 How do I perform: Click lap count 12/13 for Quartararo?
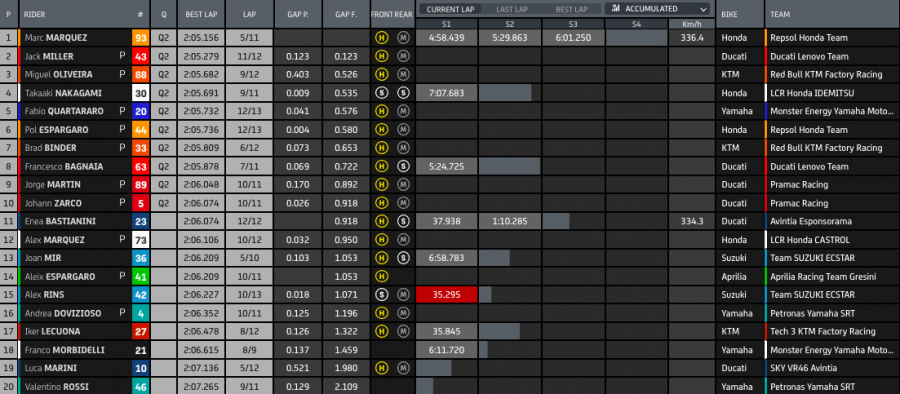(249, 111)
